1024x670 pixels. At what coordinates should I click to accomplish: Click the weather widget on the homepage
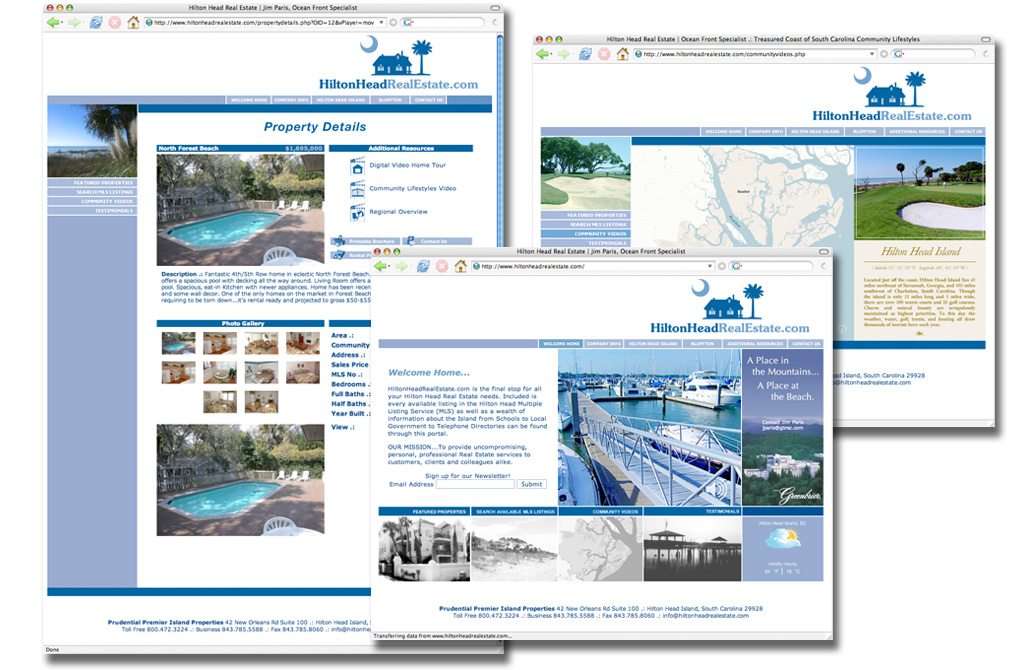[782, 549]
